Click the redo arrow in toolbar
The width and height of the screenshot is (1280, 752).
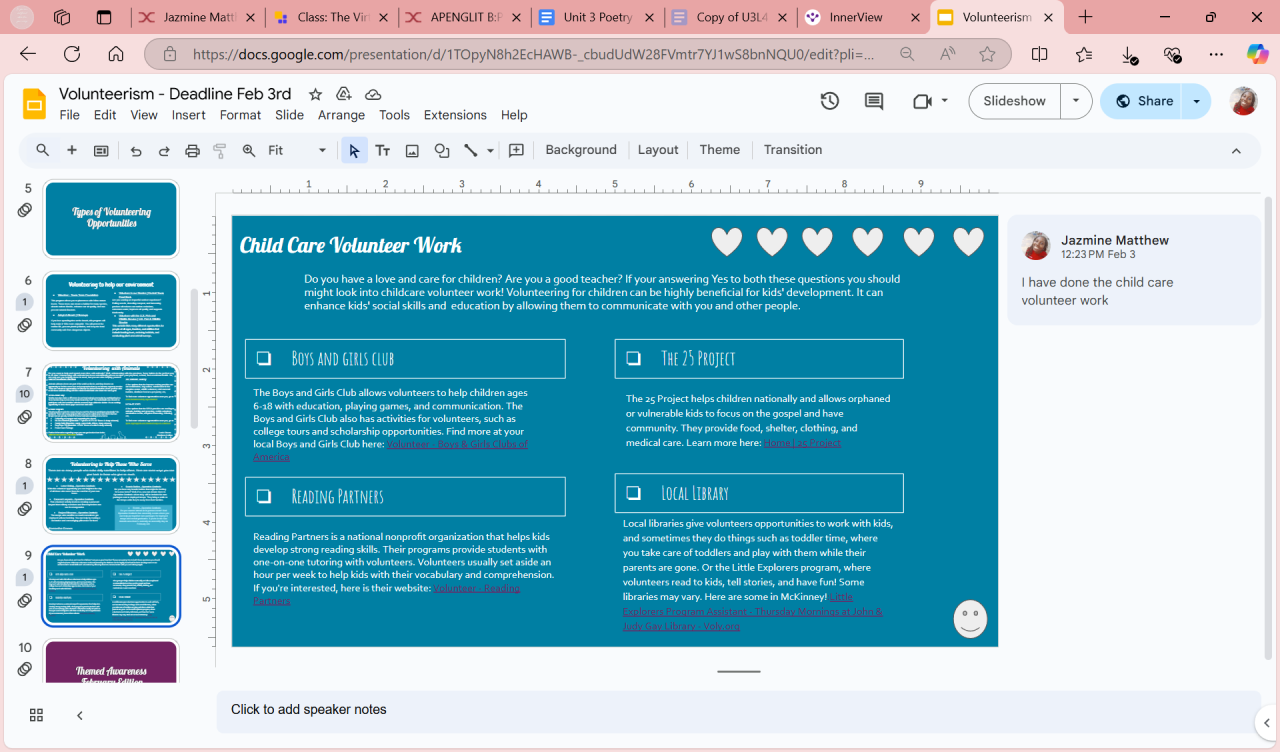(164, 151)
